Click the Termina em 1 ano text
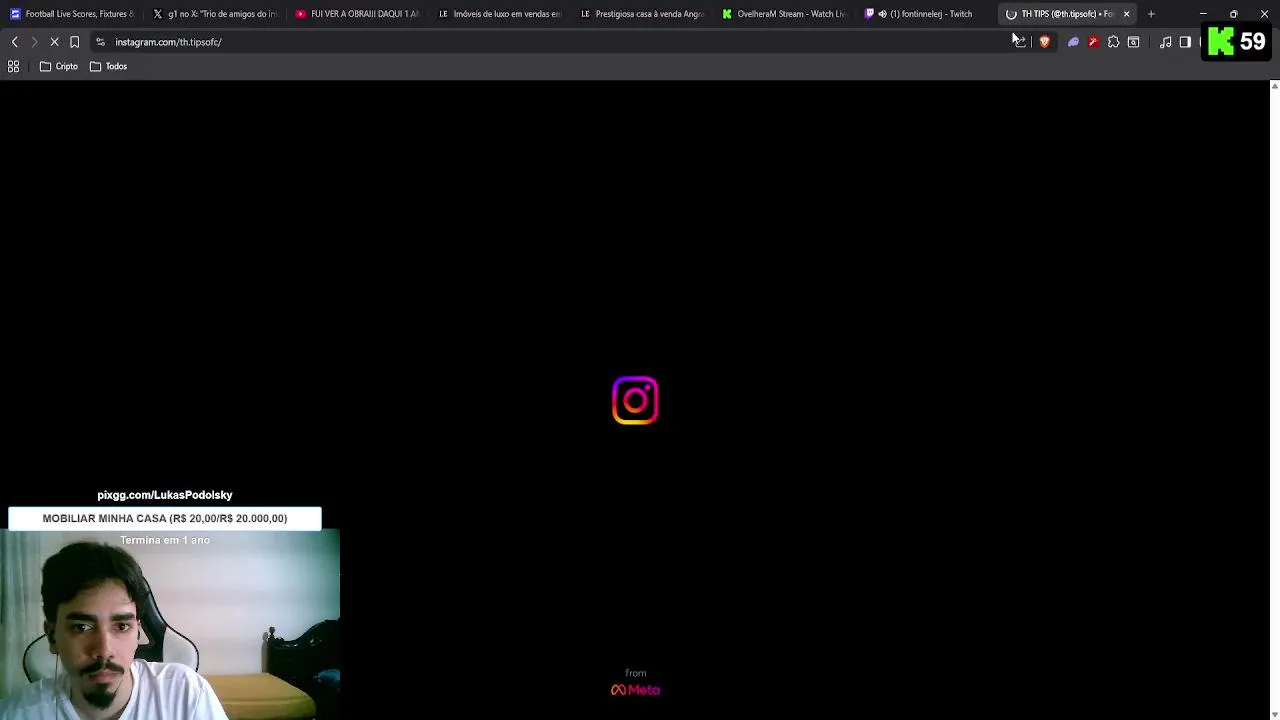This screenshot has width=1280, height=720. click(165, 540)
